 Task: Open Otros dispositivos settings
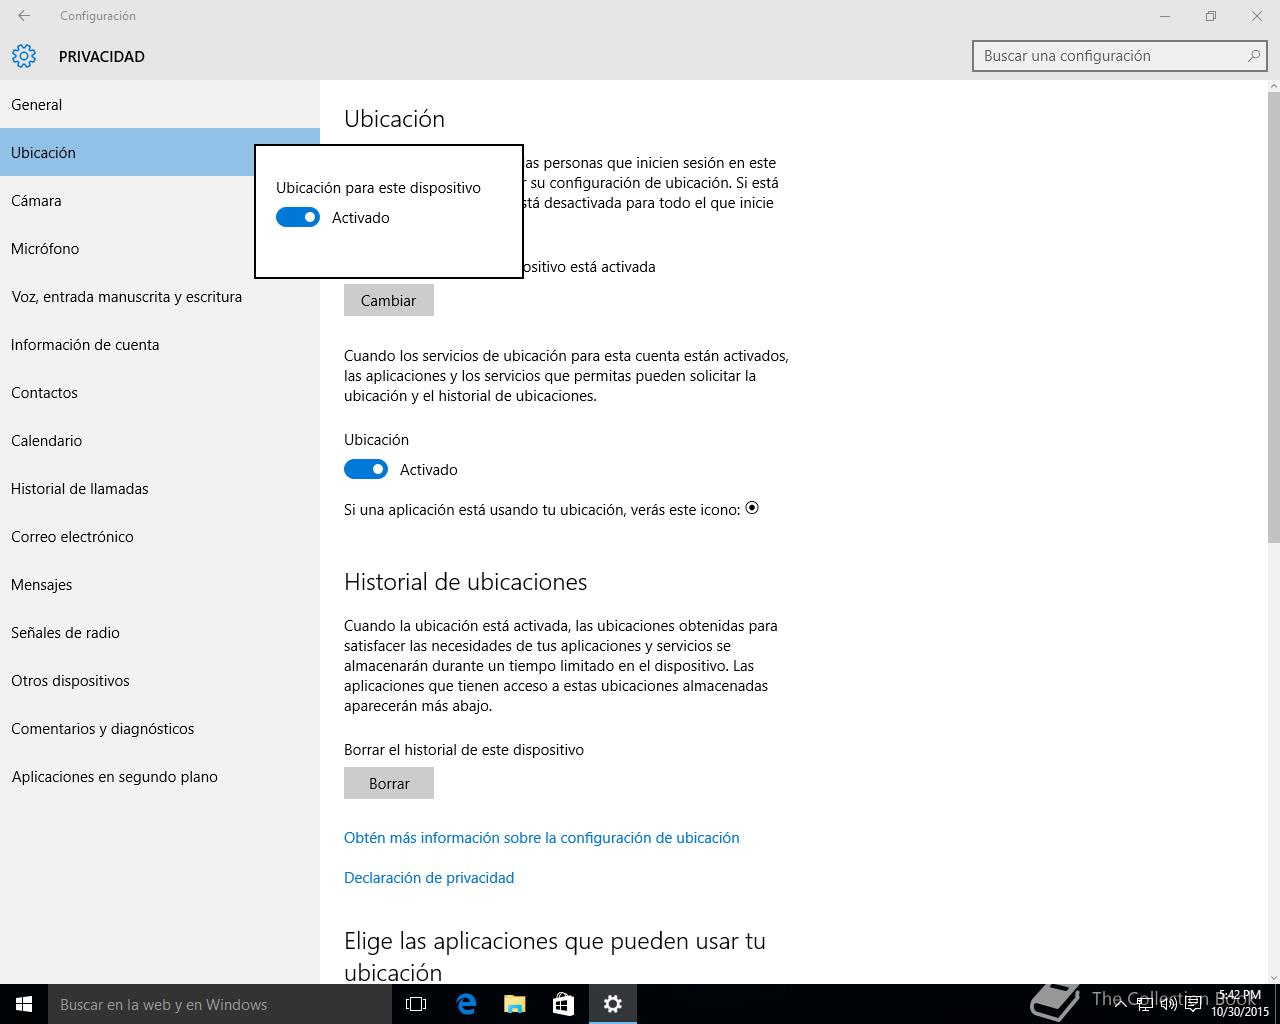click(160, 680)
